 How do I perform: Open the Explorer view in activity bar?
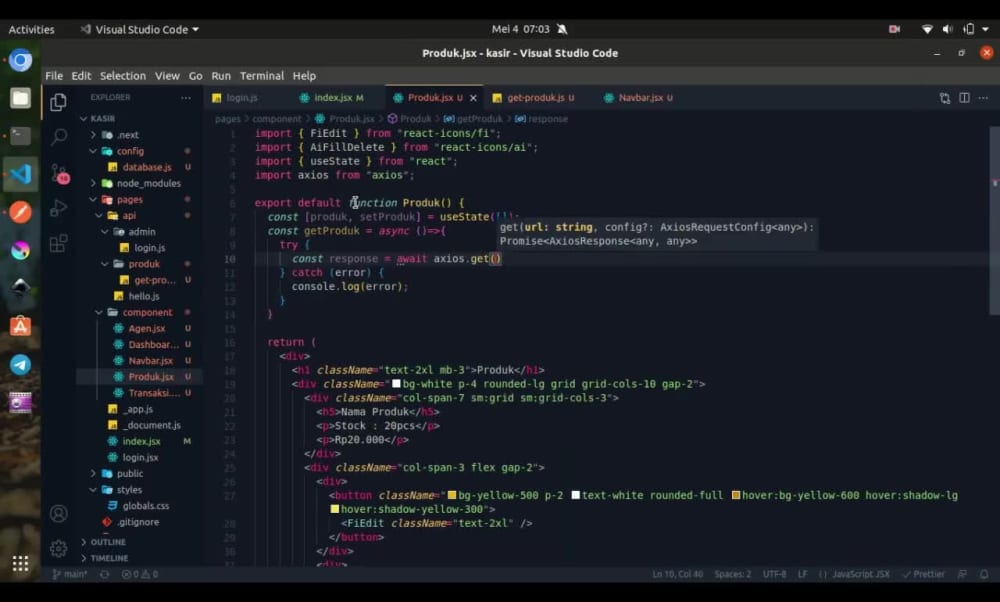coord(58,102)
